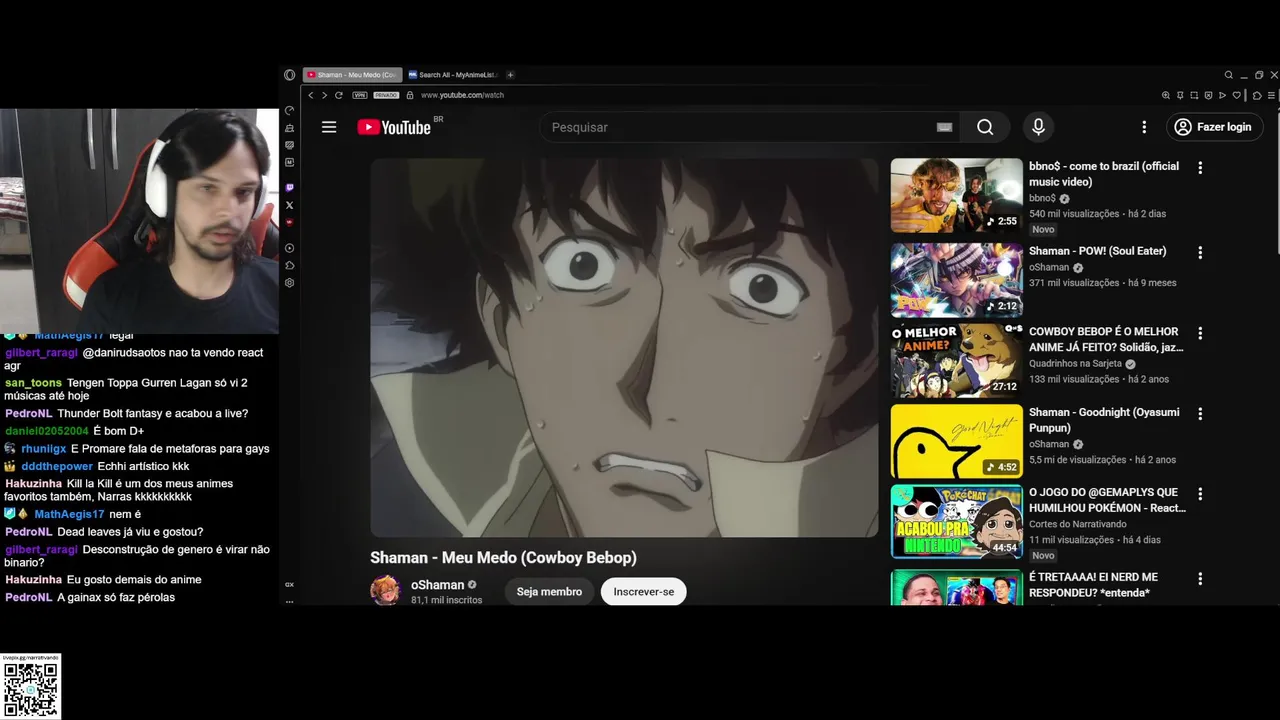1280x720 pixels.
Task: Open YouTube settings three-dot menu
Action: (x=1144, y=127)
